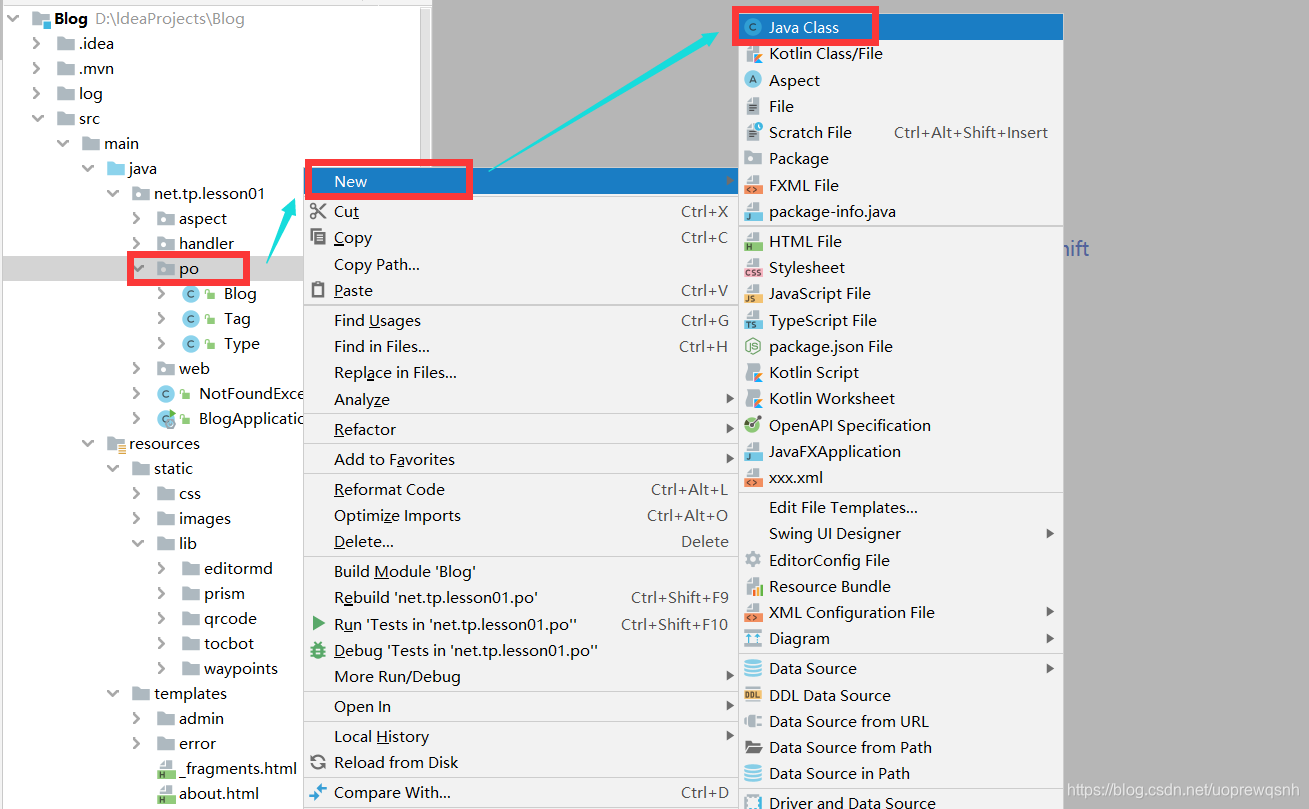Click the Kotlin Script icon
Screen dimensions: 1309x809
(x=753, y=372)
